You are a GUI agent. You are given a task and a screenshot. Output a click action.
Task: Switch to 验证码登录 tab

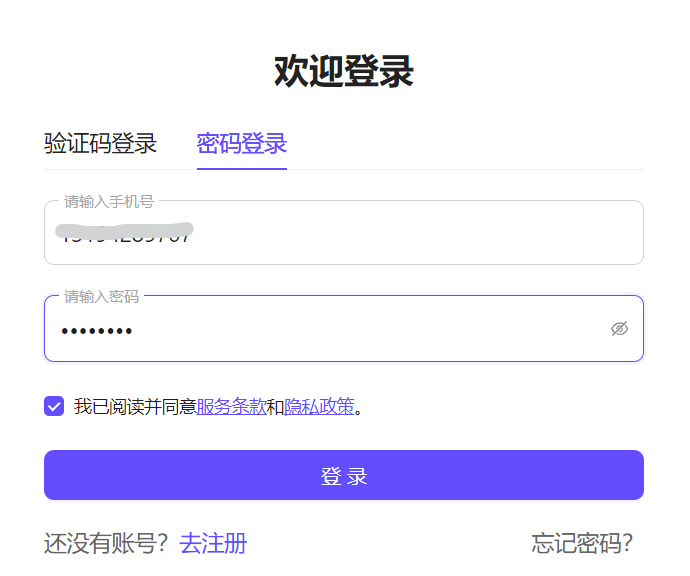click(x=100, y=143)
